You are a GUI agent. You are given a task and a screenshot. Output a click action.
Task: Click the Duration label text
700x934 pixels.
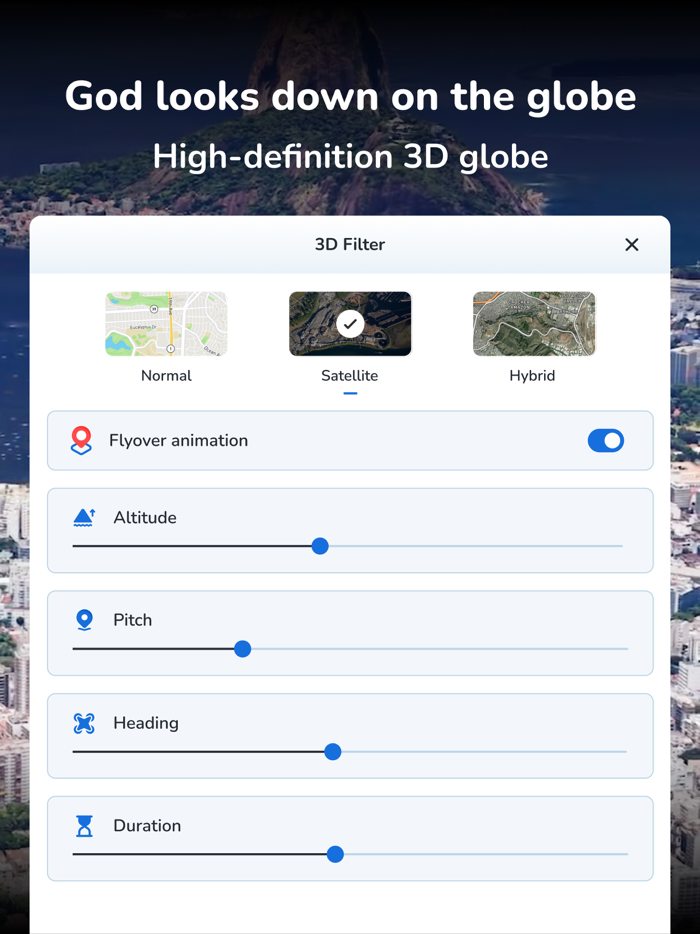[147, 826]
